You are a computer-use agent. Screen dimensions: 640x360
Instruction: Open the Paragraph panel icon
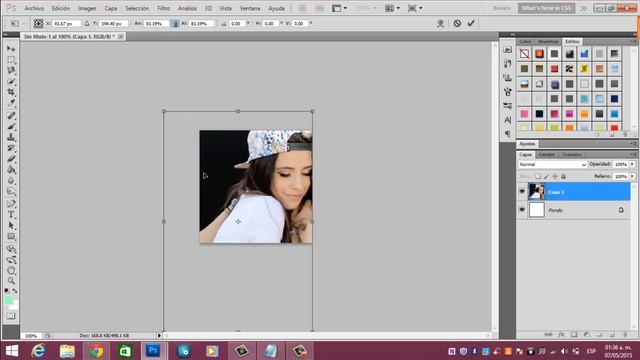coord(507,133)
